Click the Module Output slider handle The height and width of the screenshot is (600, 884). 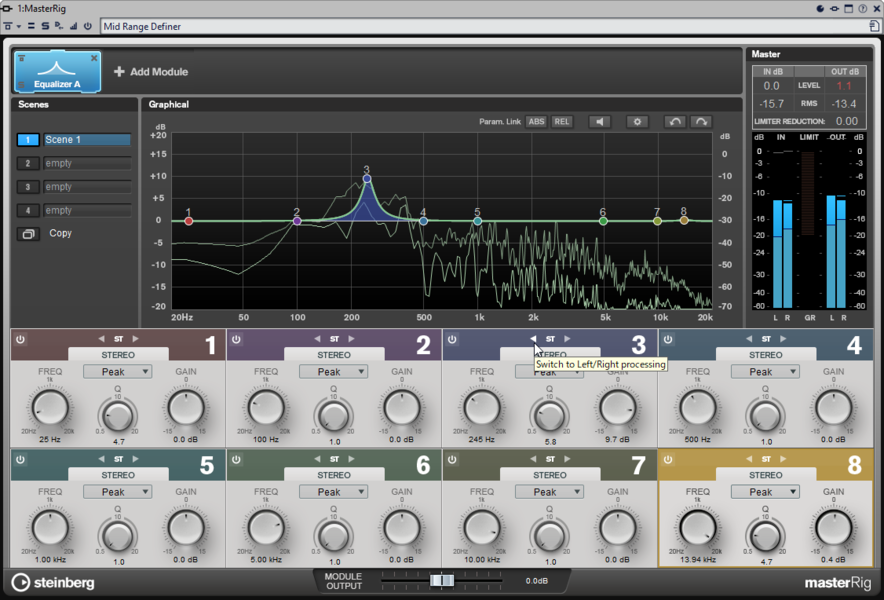(442, 580)
